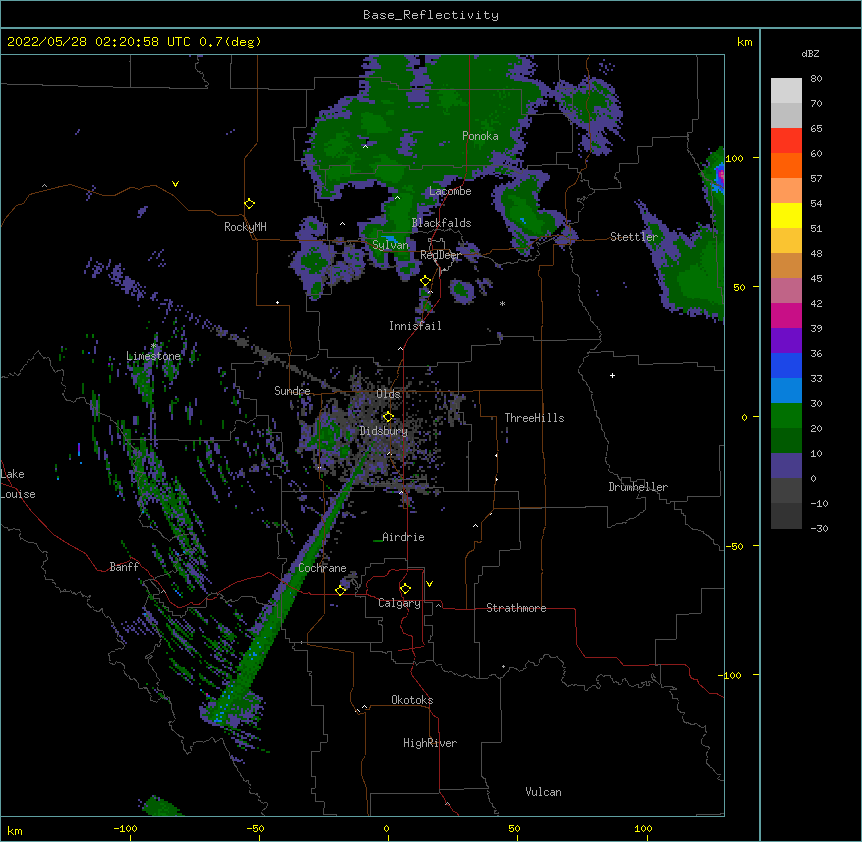
Task: Click the 57 value in the dBZ legend
Action: (816, 179)
